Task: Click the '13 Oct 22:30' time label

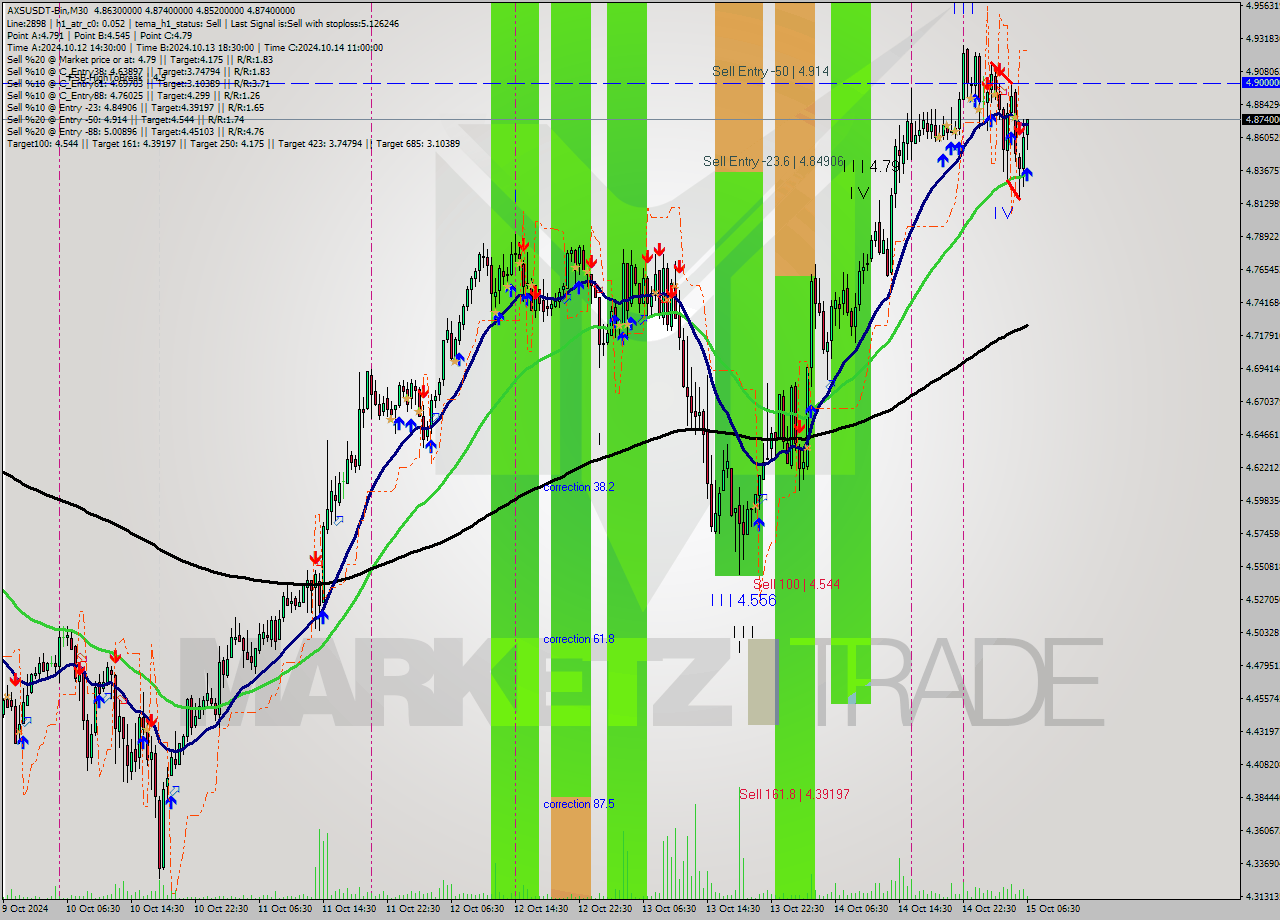Action: (x=796, y=909)
